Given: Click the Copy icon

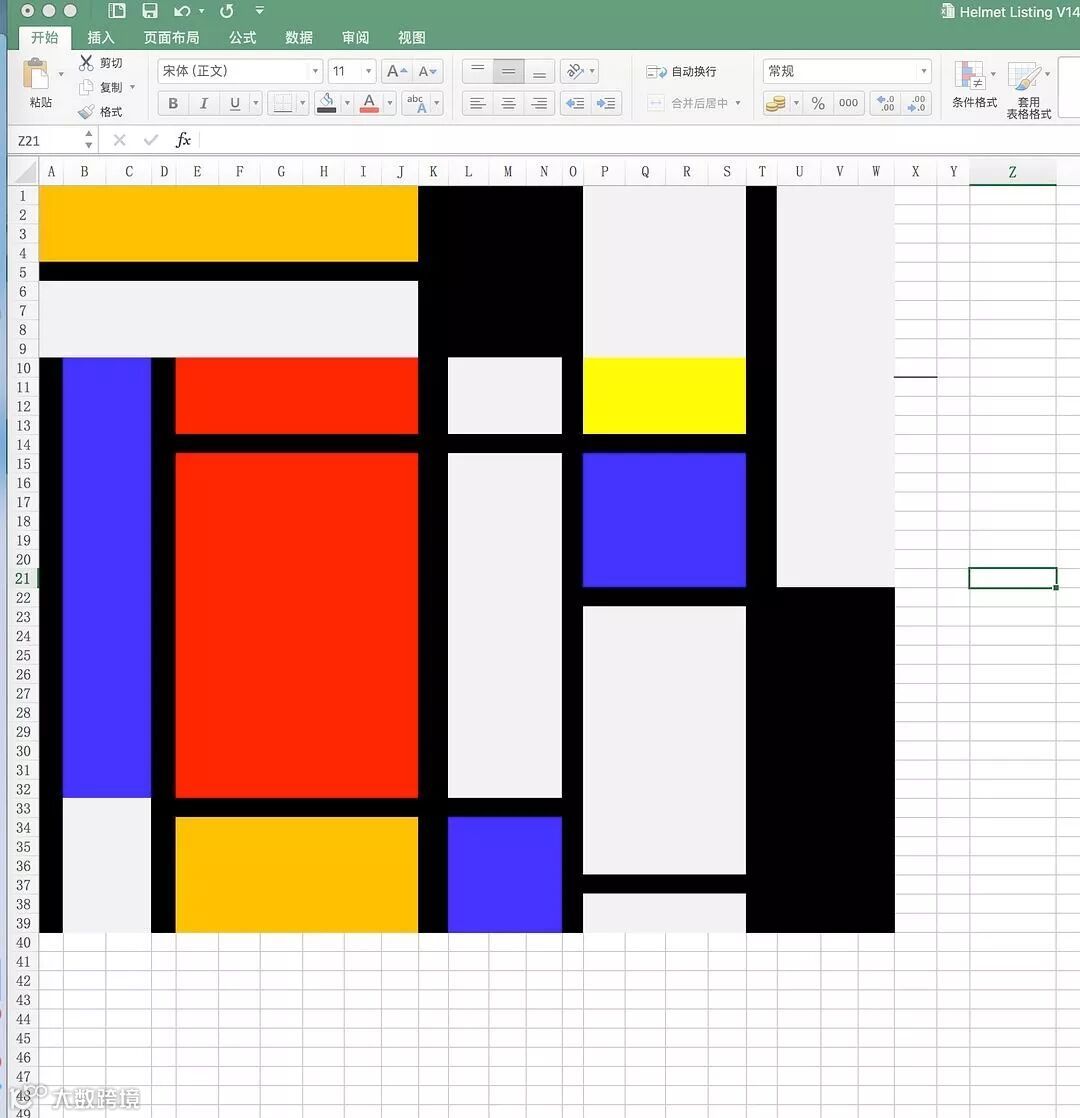Looking at the screenshot, I should (86, 87).
